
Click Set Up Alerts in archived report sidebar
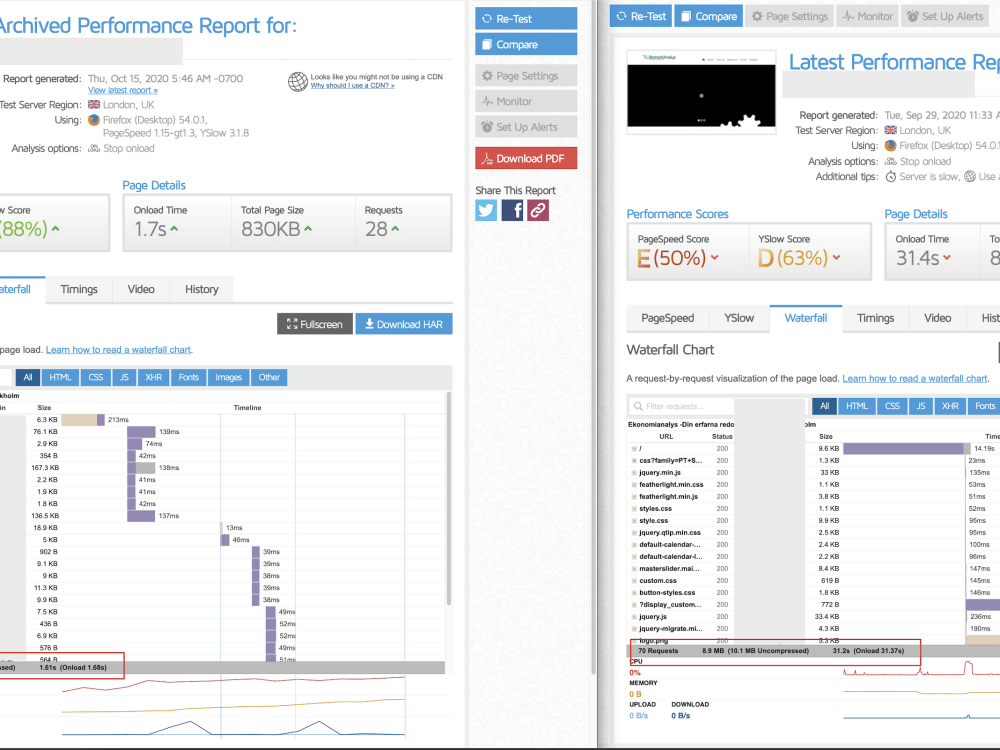click(x=526, y=127)
